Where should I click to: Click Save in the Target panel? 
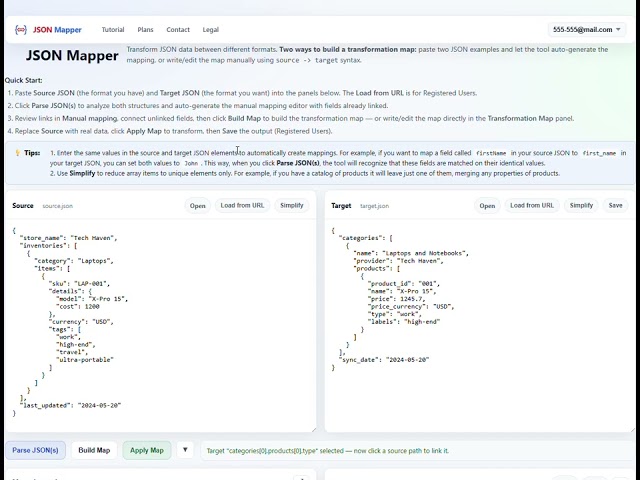pos(615,205)
